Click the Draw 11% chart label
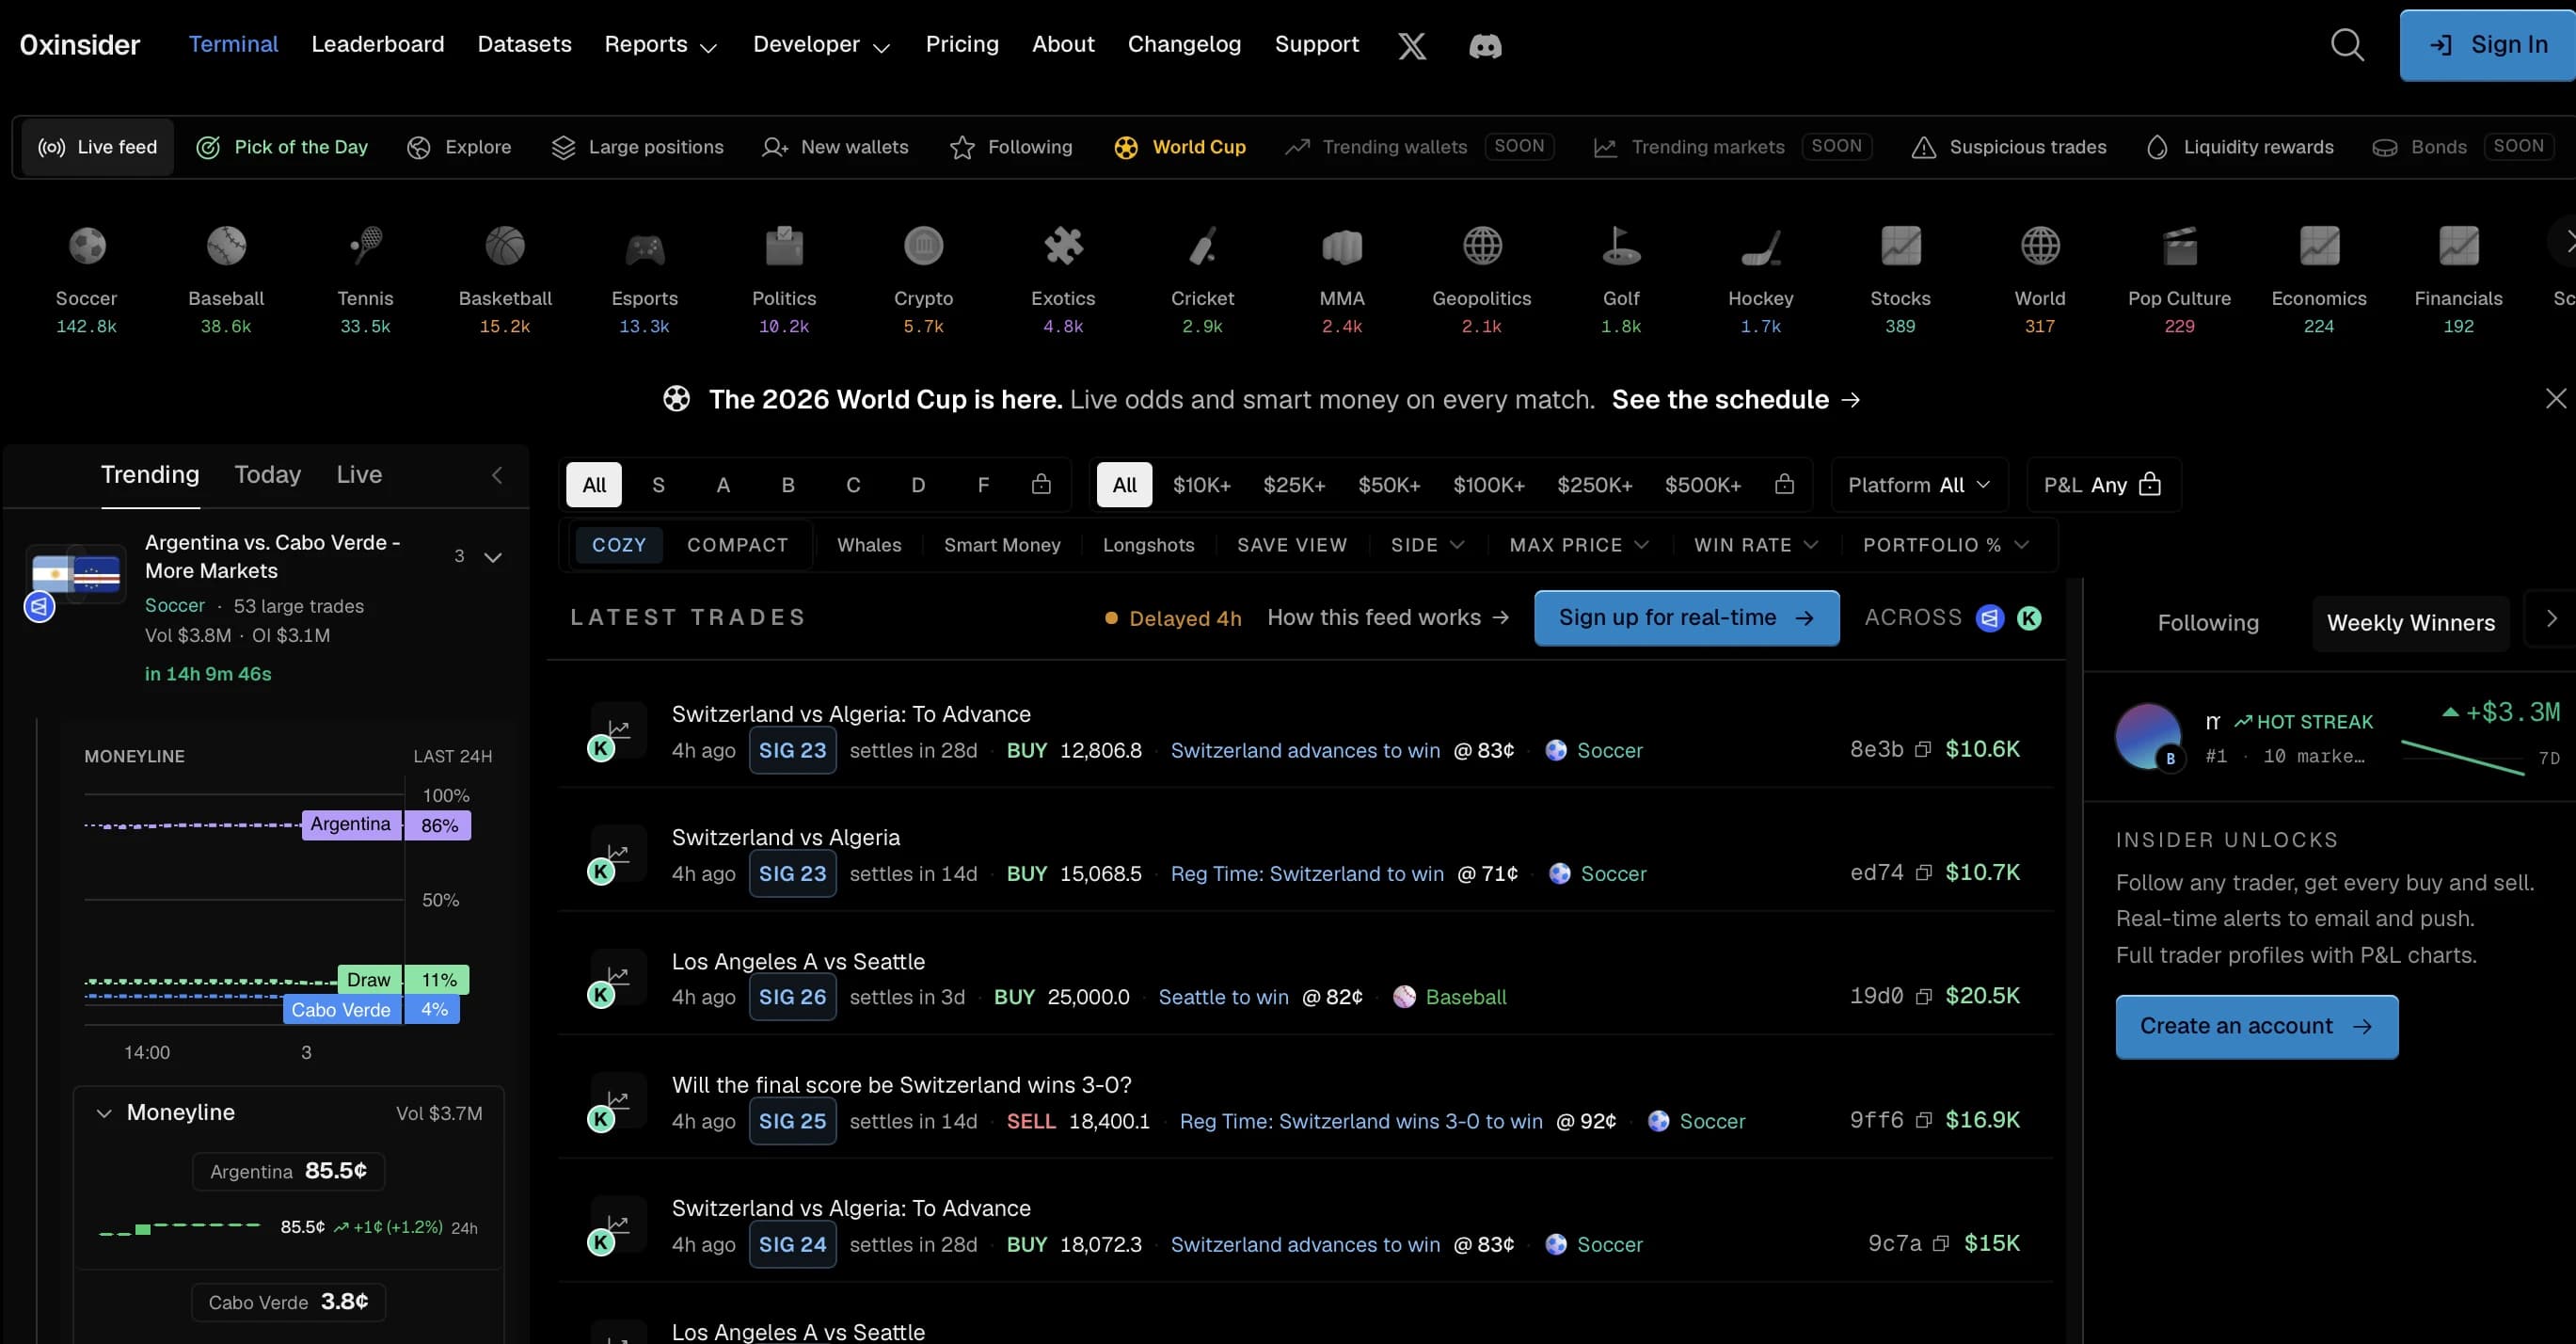Viewport: 2576px width, 1344px height. point(404,979)
